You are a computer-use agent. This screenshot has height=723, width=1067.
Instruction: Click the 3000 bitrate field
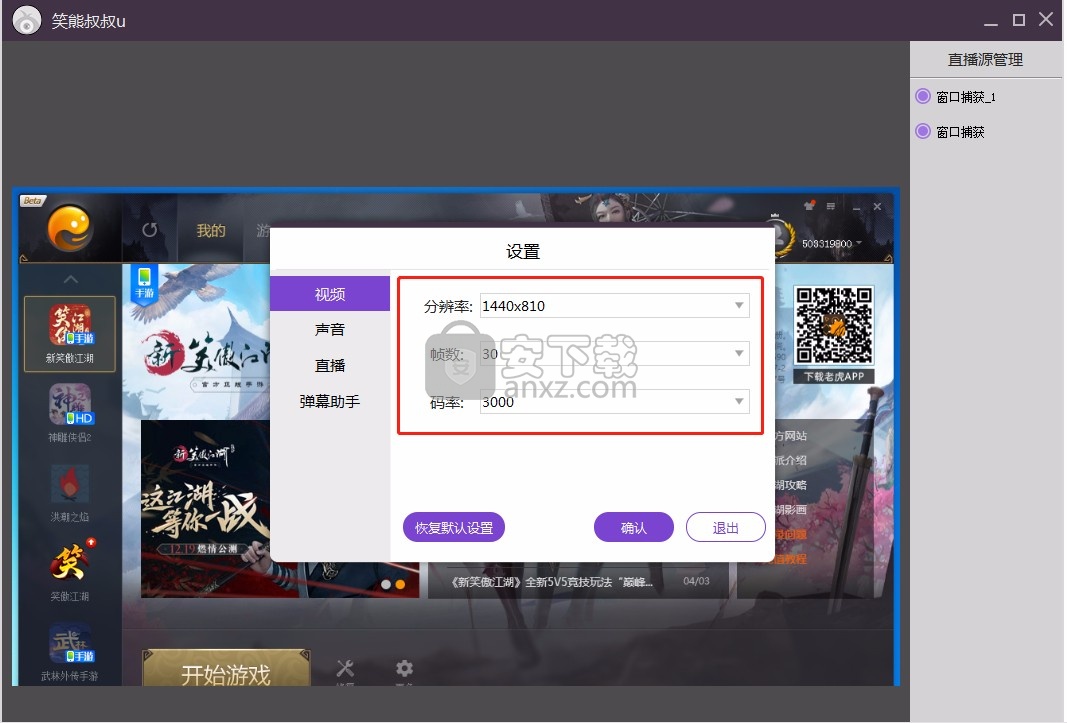point(614,402)
